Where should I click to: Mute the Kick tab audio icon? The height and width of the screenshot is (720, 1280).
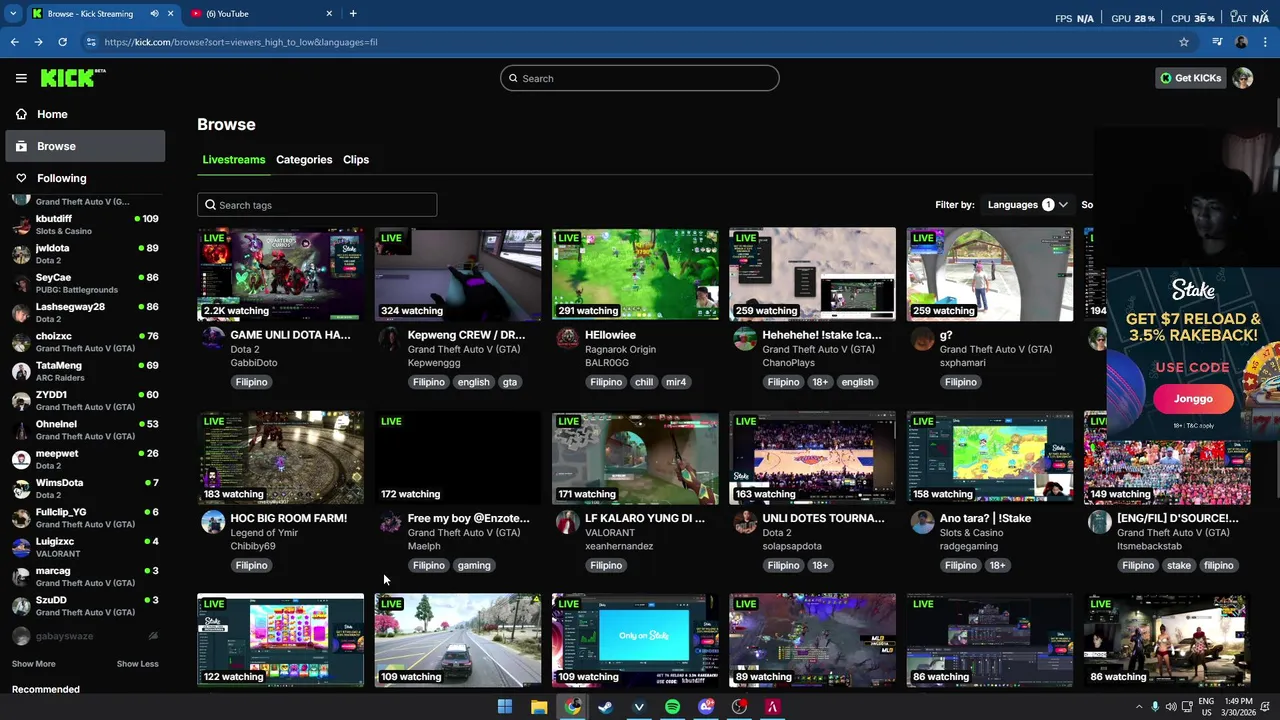click(154, 13)
